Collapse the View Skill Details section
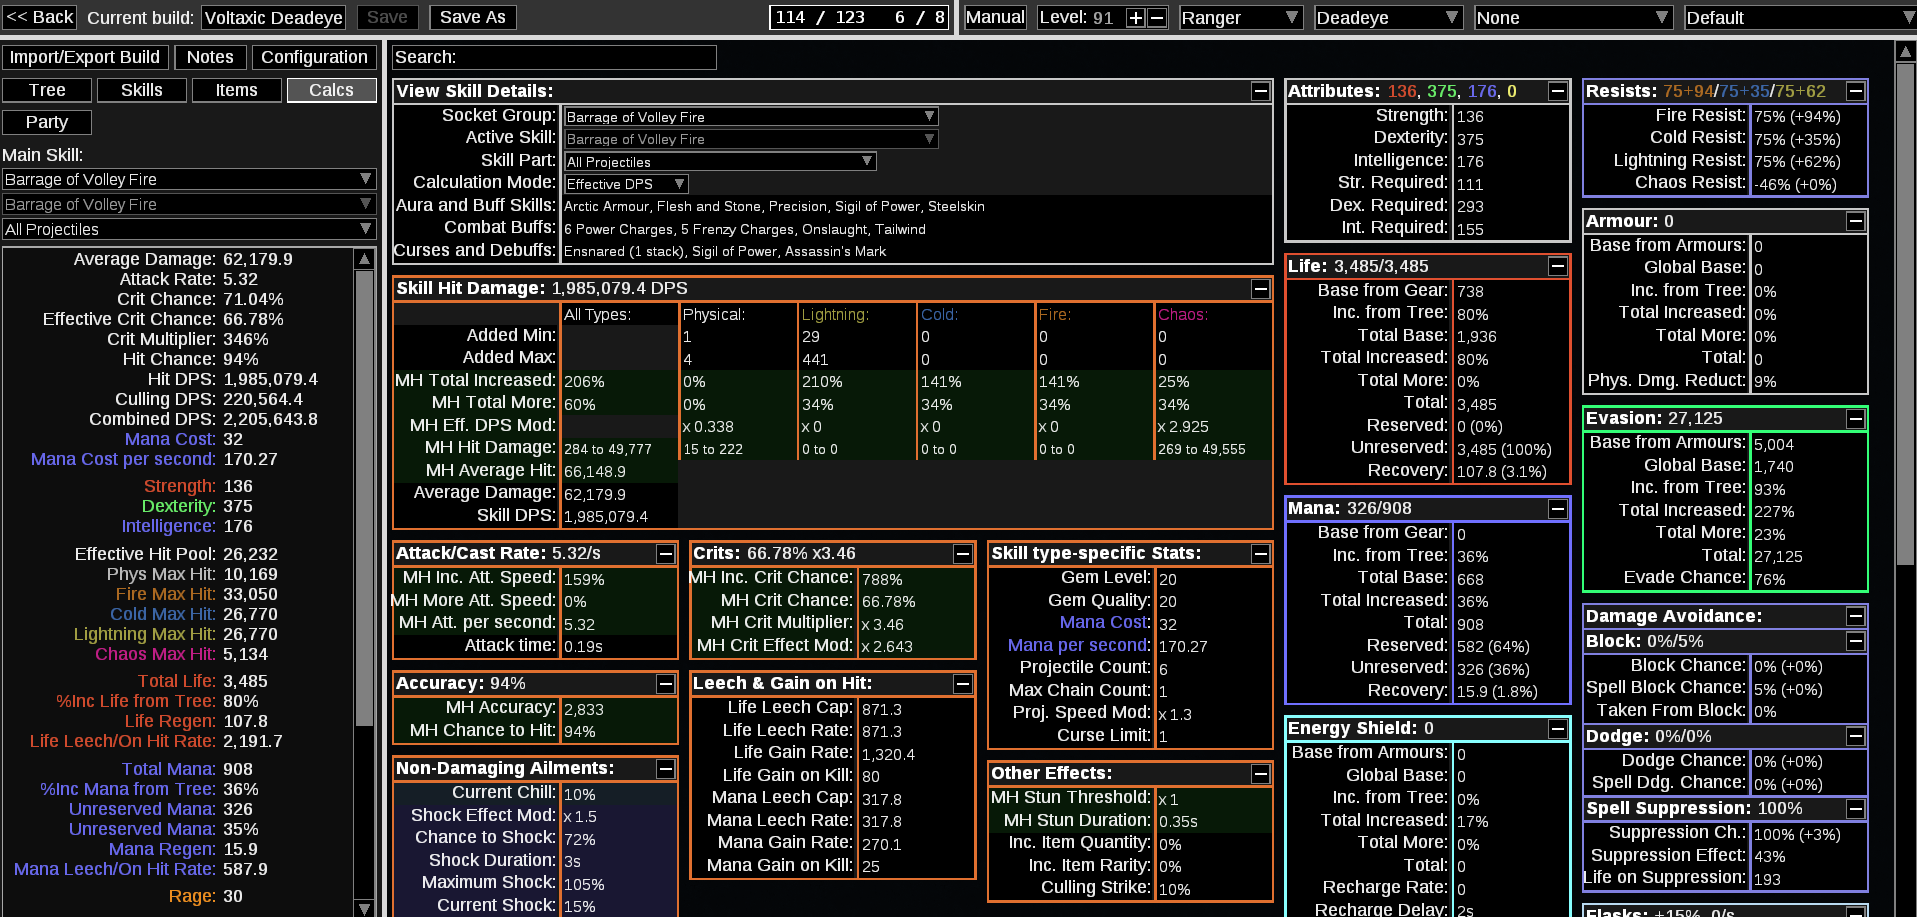The height and width of the screenshot is (917, 1917). 1261,91
